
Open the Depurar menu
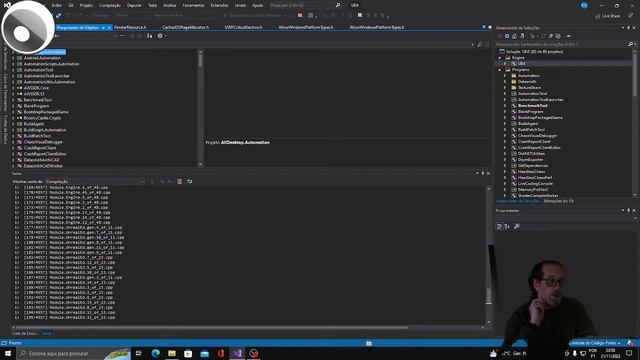[x=134, y=5]
